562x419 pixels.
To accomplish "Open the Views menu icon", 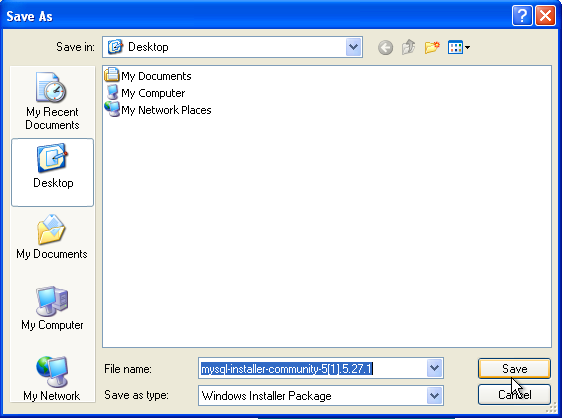I will click(x=459, y=47).
